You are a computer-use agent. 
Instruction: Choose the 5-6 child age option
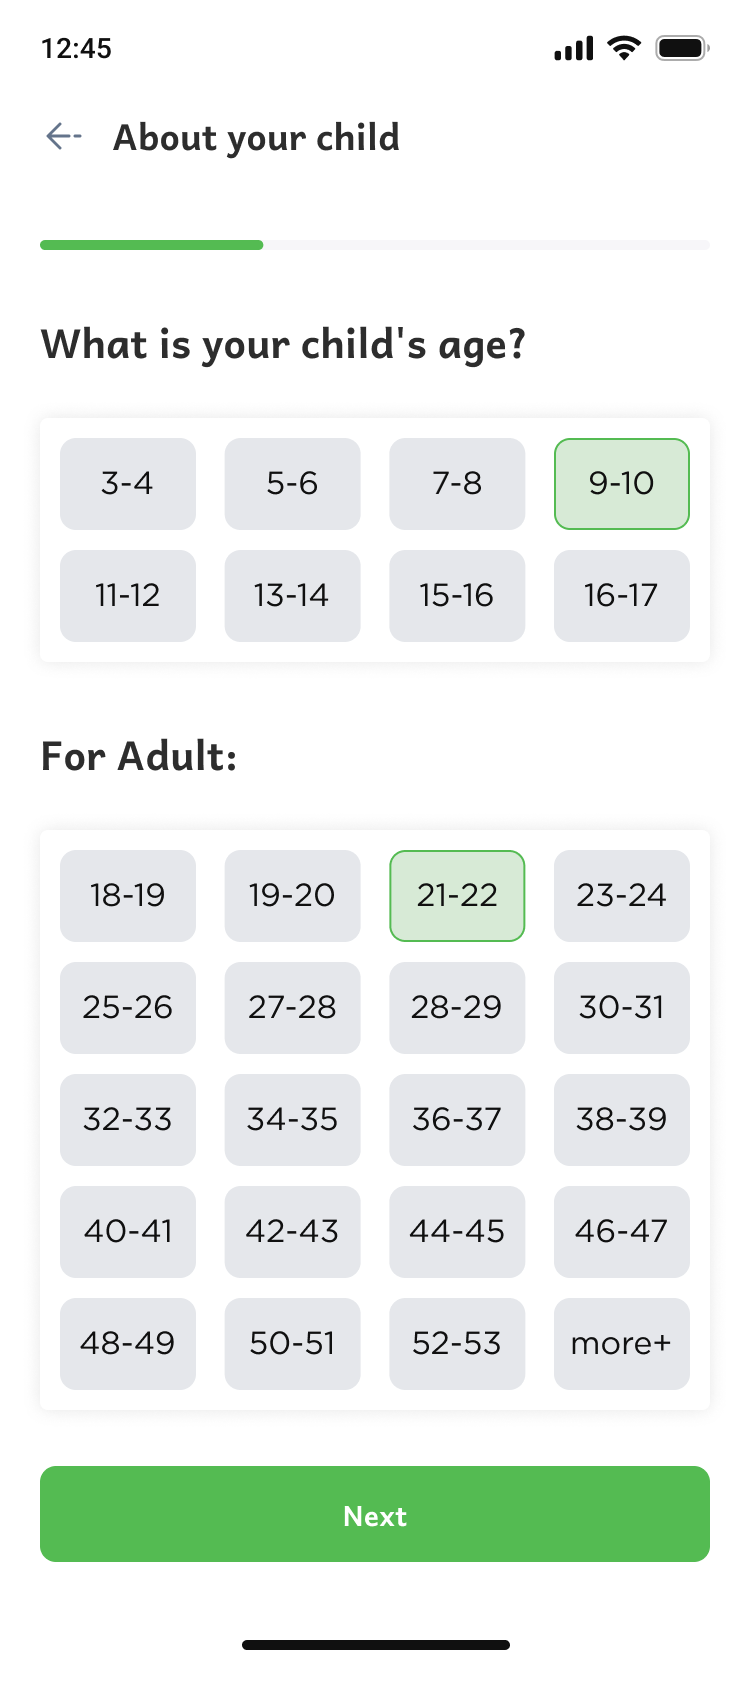pyautogui.click(x=292, y=484)
